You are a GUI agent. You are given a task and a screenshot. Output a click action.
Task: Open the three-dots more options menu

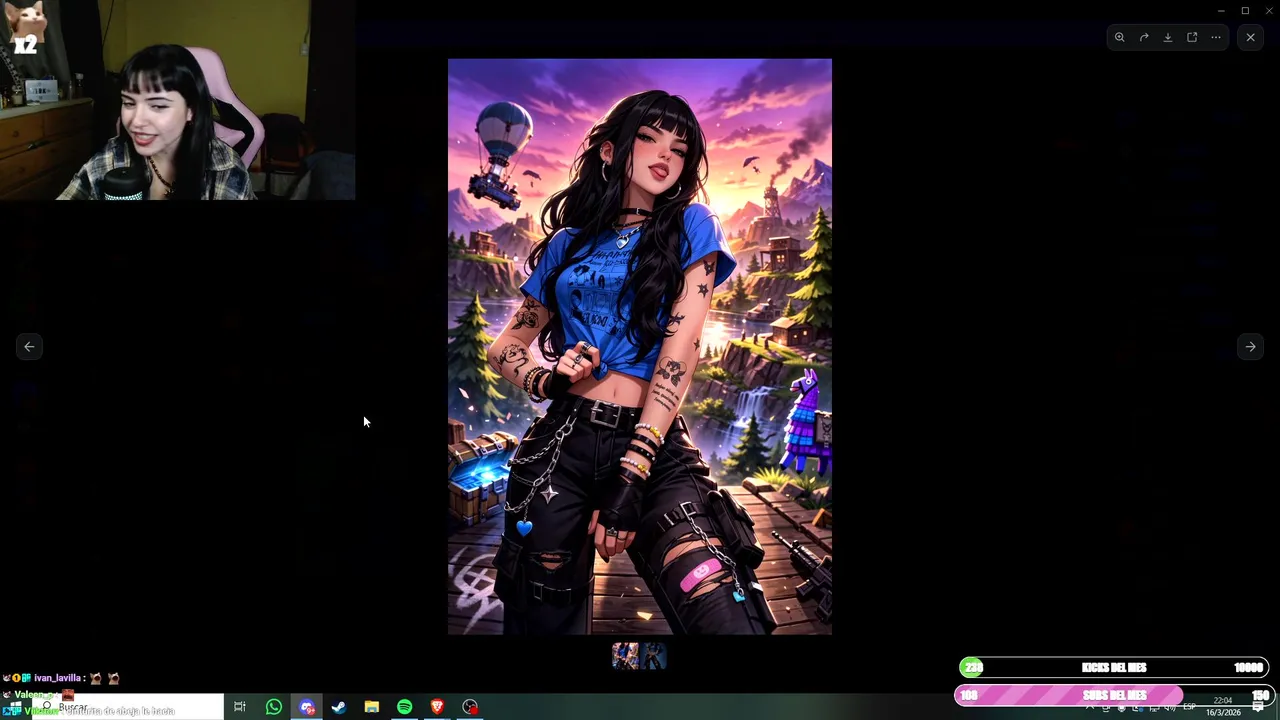pyautogui.click(x=1216, y=37)
